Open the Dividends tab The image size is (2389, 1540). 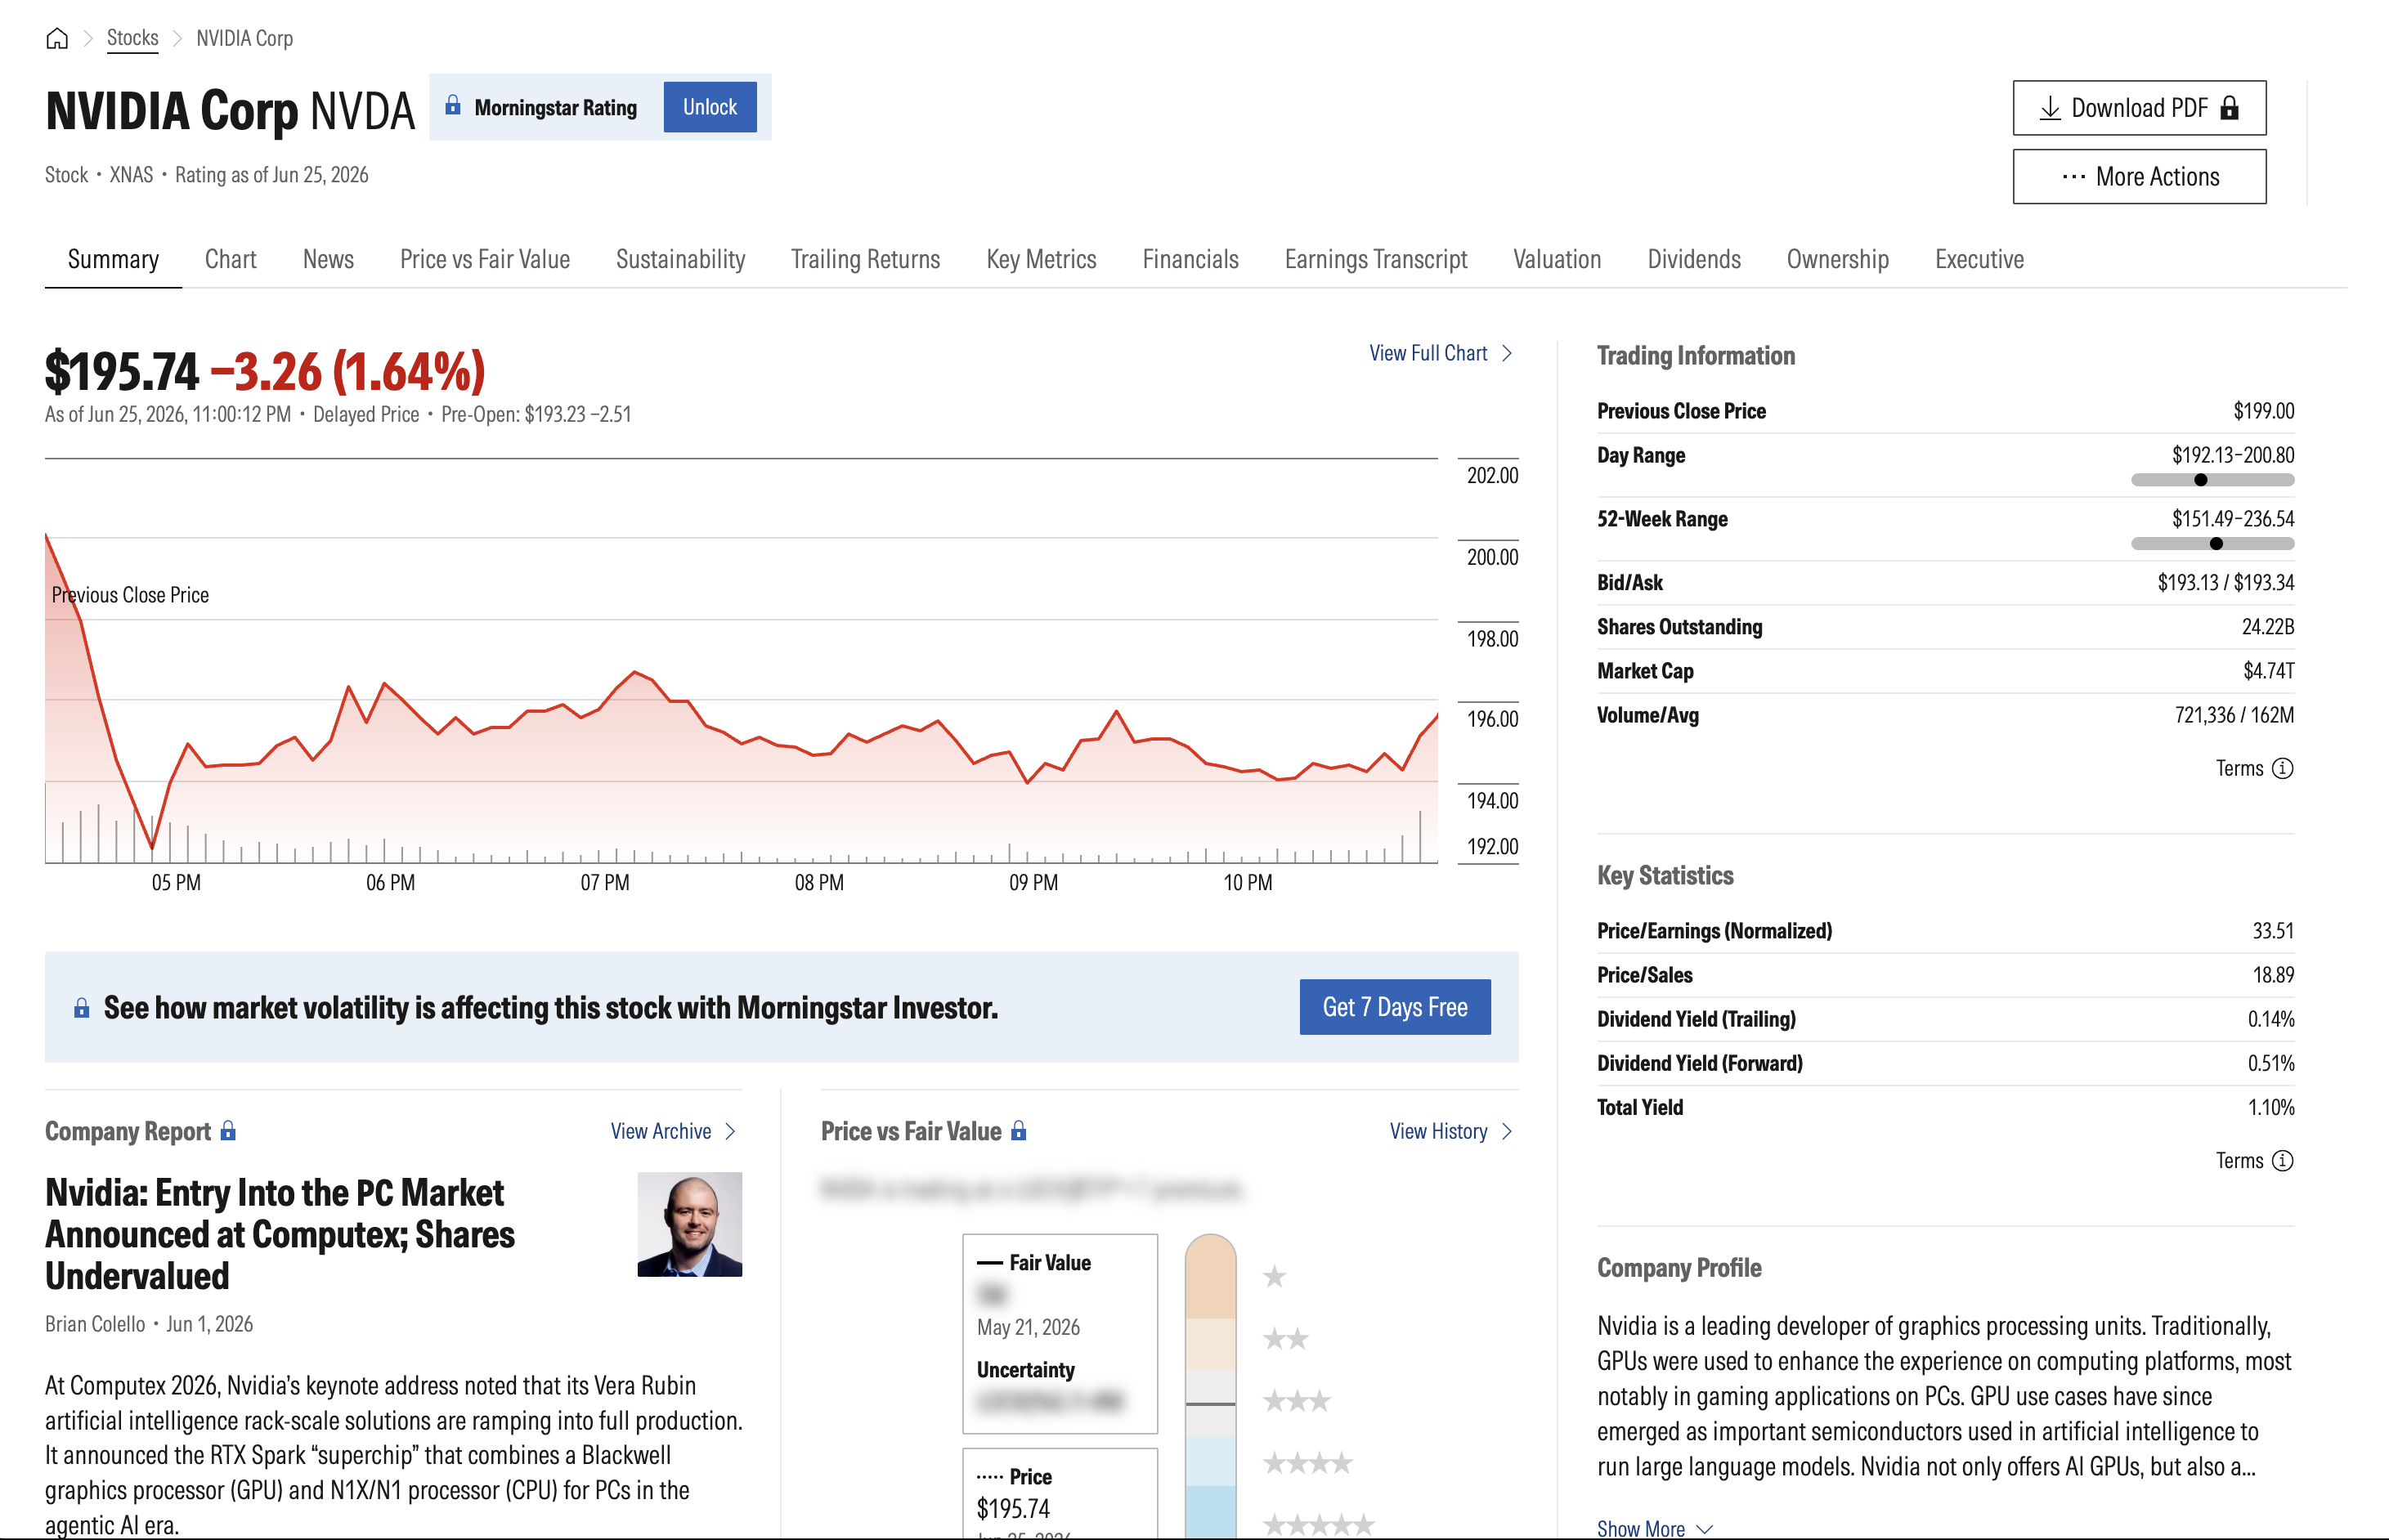coord(1694,260)
